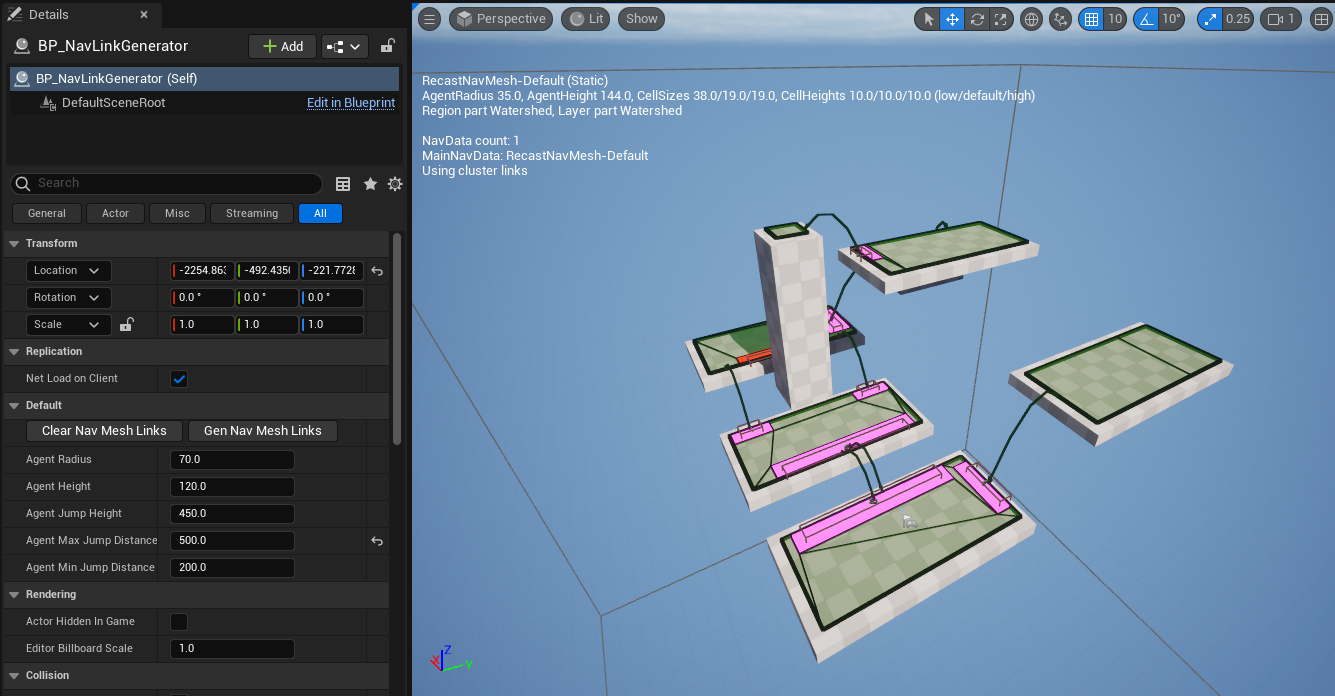
Task: Toggle grid snapping on the viewport toolbar
Action: pos(1091,19)
